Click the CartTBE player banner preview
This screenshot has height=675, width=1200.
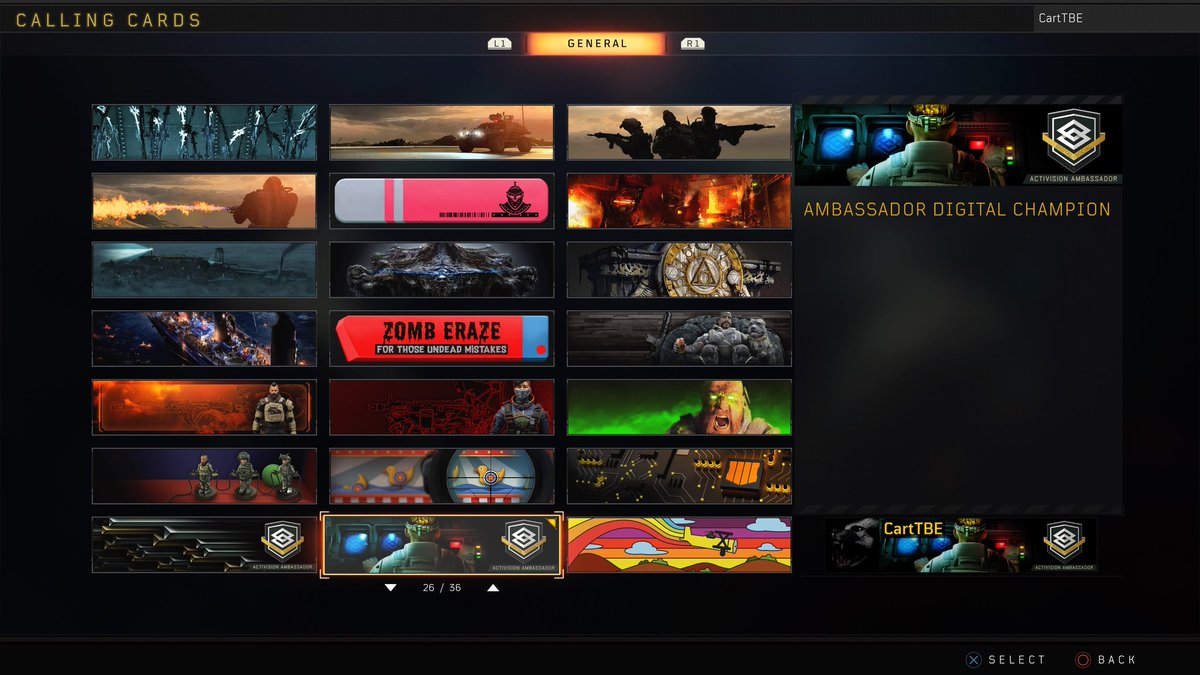pyautogui.click(x=962, y=545)
